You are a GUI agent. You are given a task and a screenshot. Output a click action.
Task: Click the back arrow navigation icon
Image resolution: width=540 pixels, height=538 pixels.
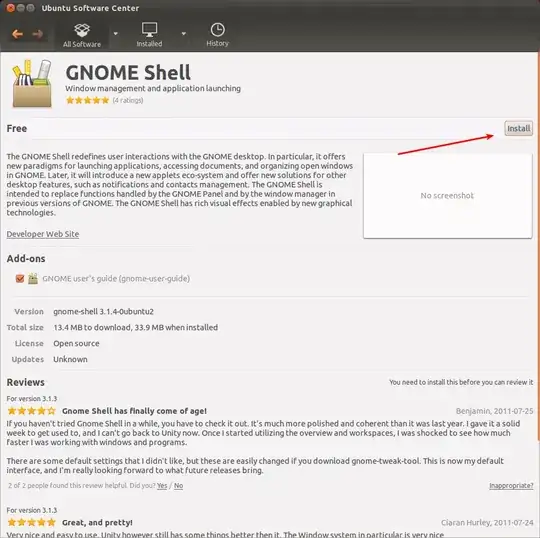point(17,34)
